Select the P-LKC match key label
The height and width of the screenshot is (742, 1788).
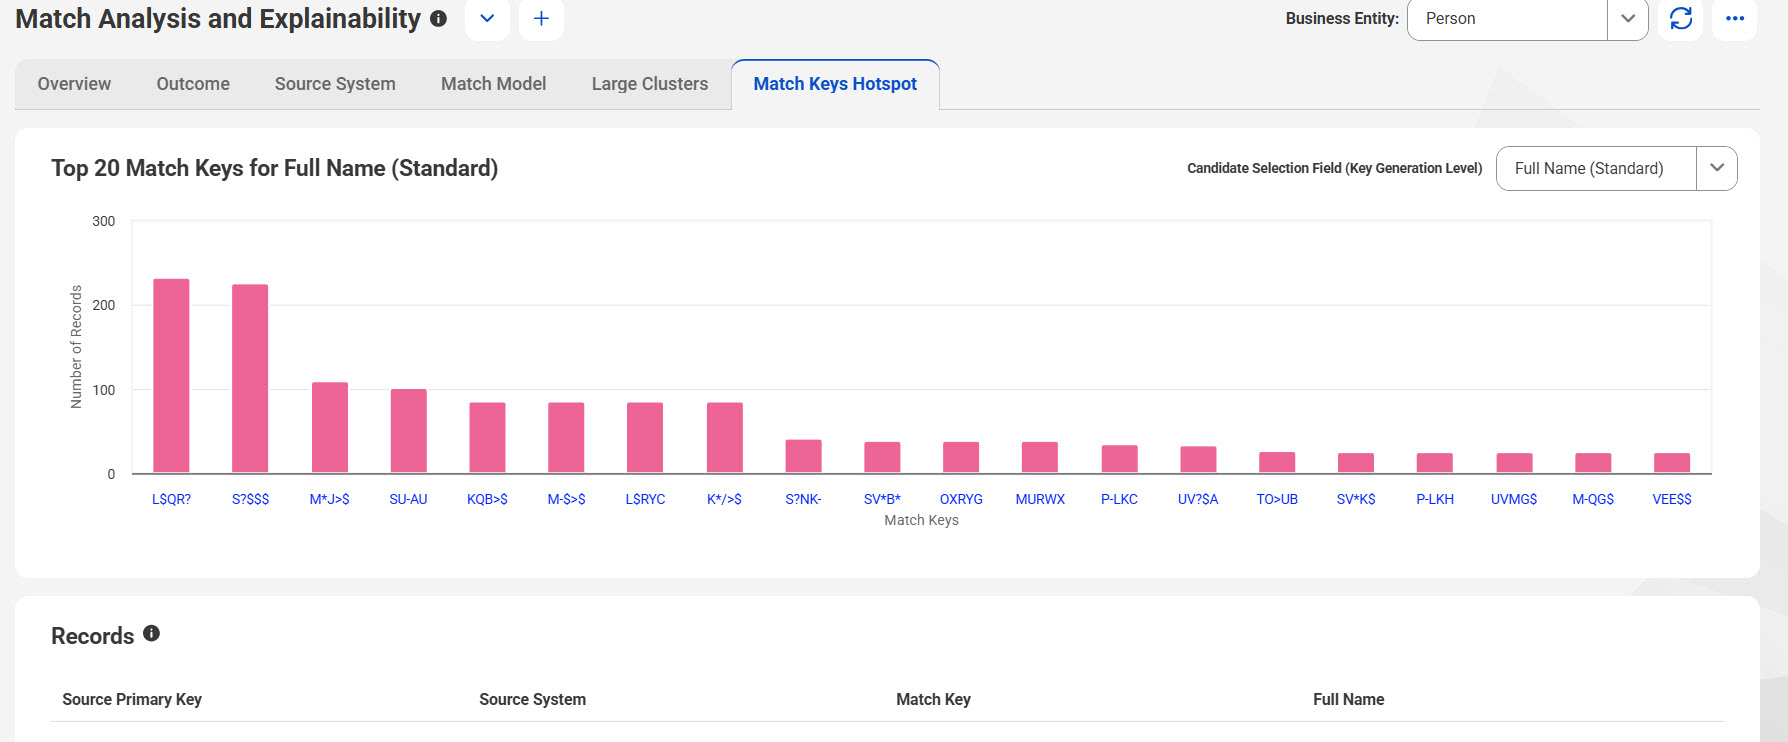point(1119,499)
